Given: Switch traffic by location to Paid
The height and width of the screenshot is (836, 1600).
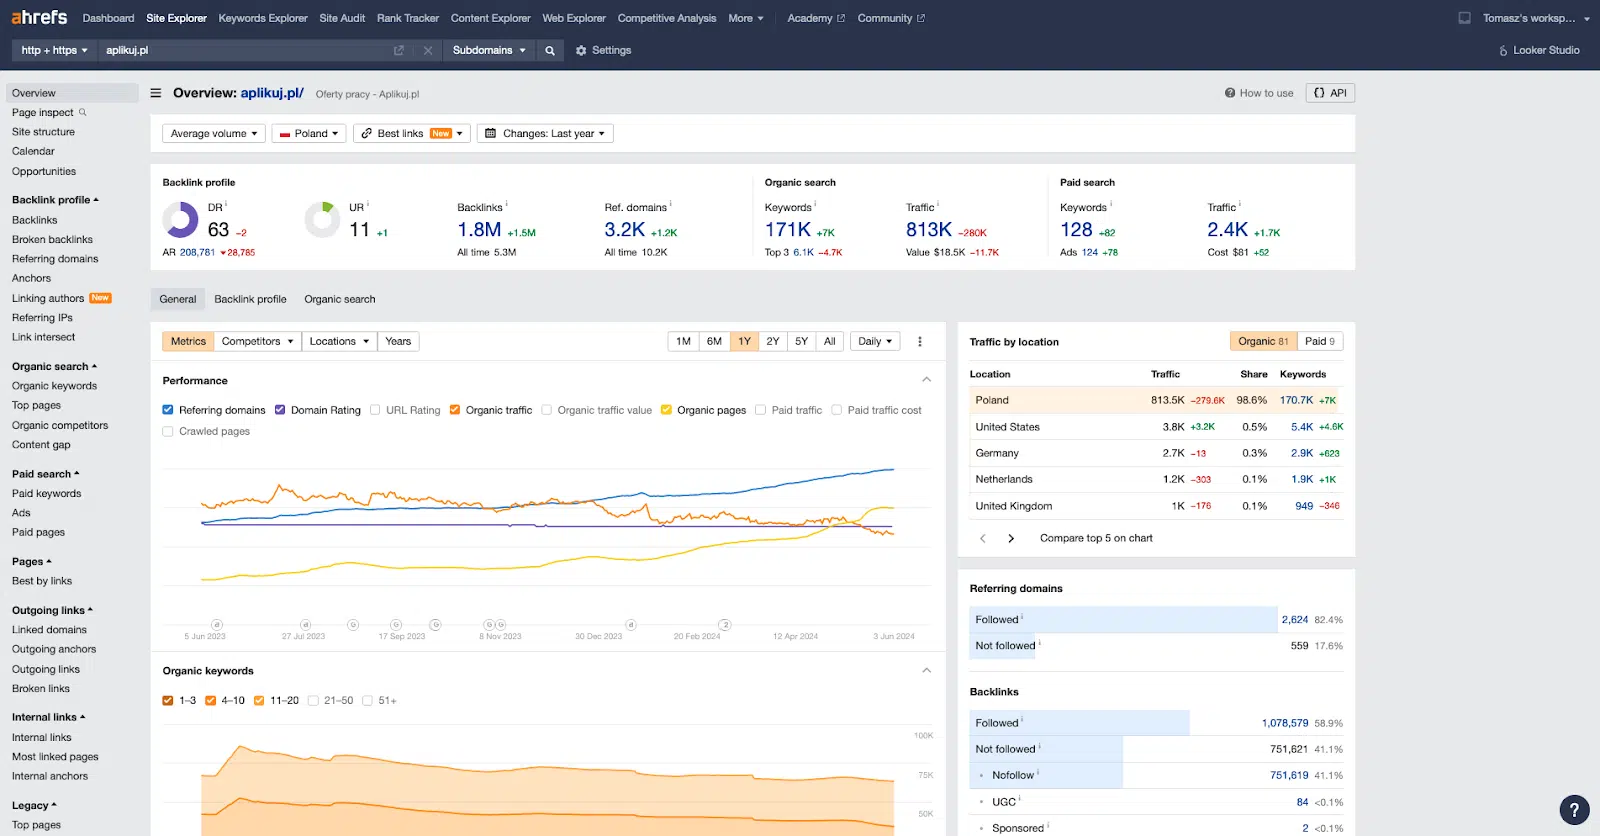Looking at the screenshot, I should [x=1320, y=341].
